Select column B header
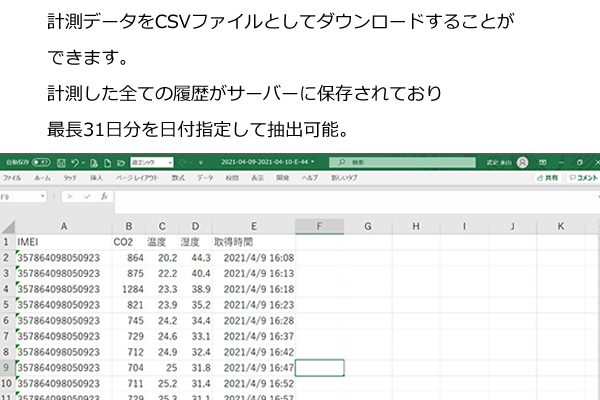Screen dimensions: 600x400 coord(129,227)
